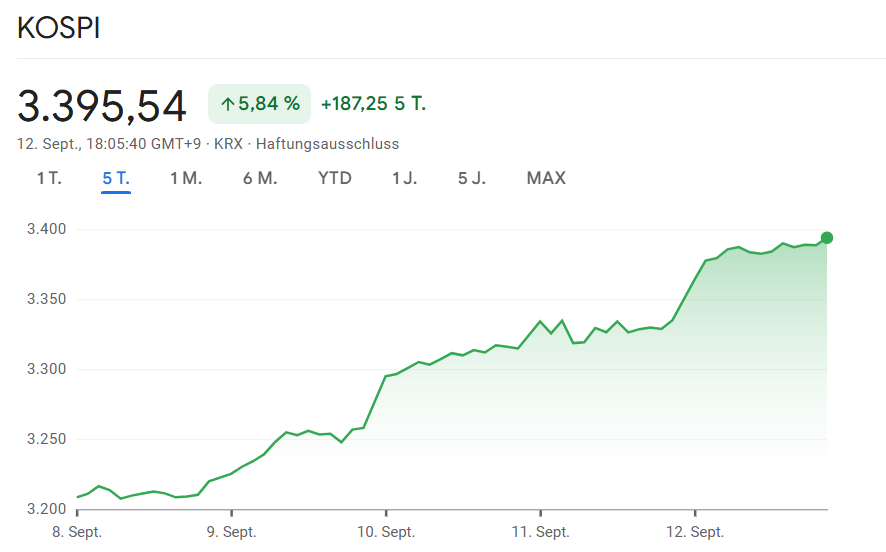
Task: Click the 12. Sept. date axis label
Action: 695,531
